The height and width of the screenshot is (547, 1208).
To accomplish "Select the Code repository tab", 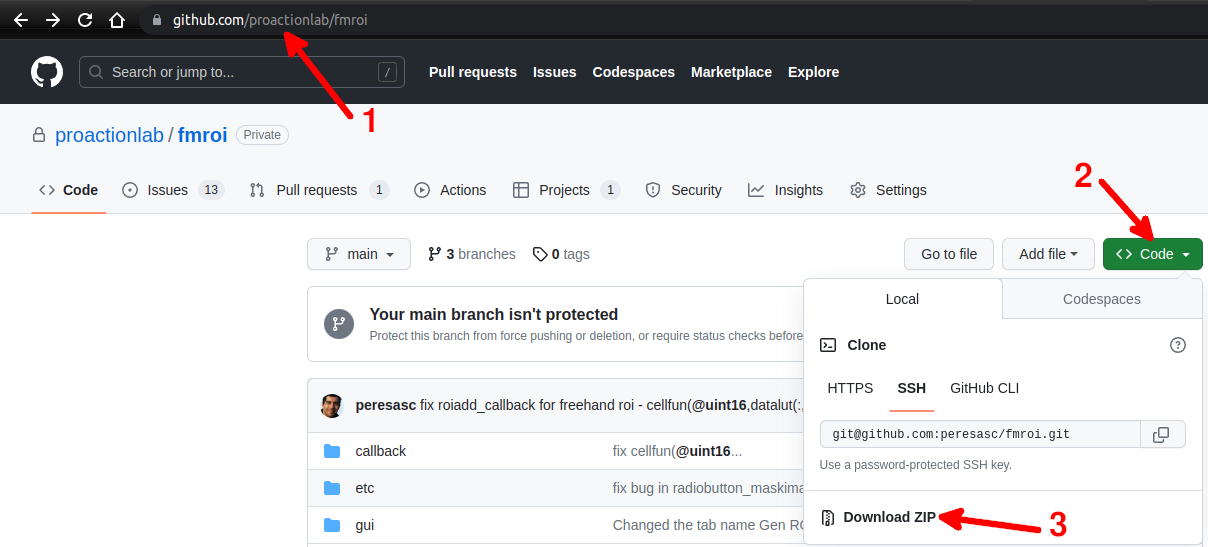I will 69,190.
